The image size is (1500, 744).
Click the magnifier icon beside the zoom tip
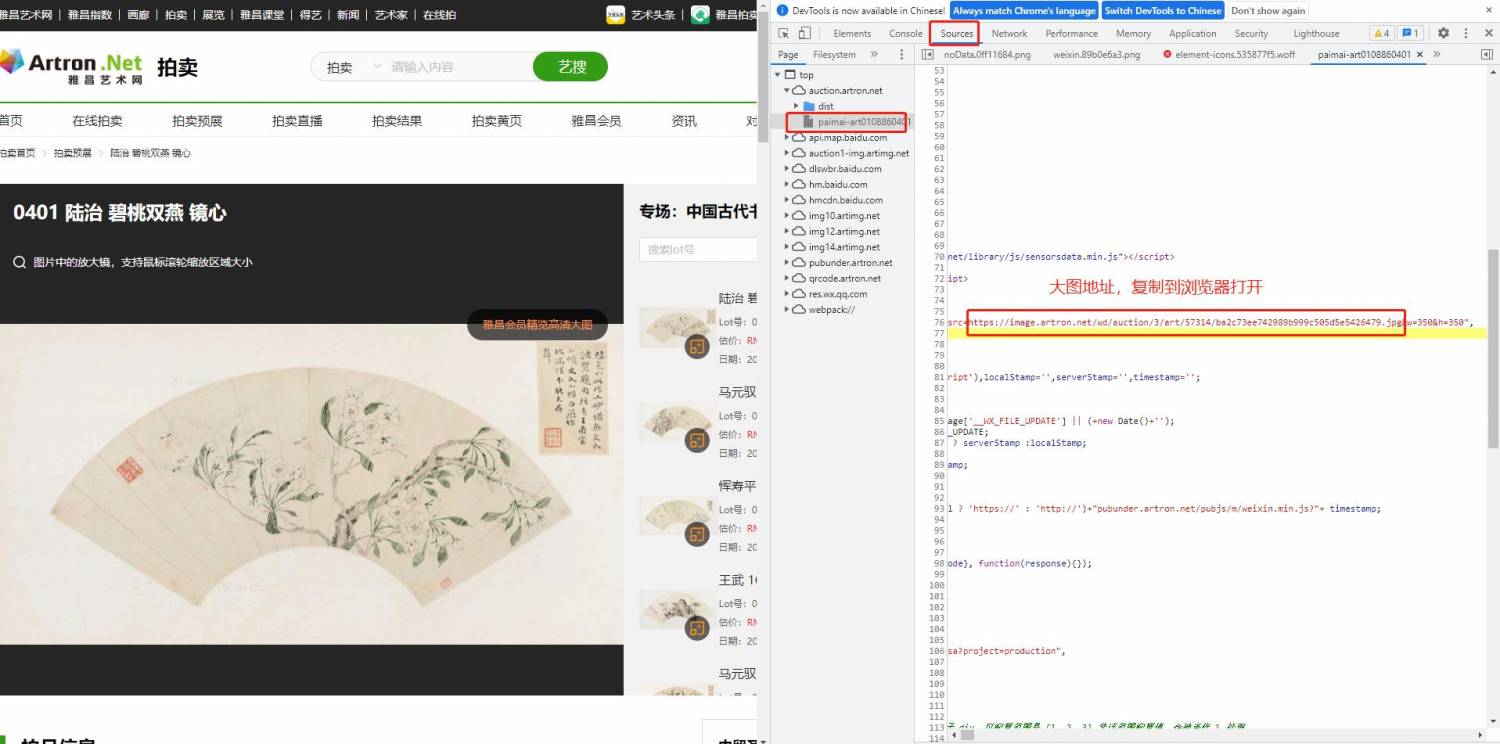20,262
